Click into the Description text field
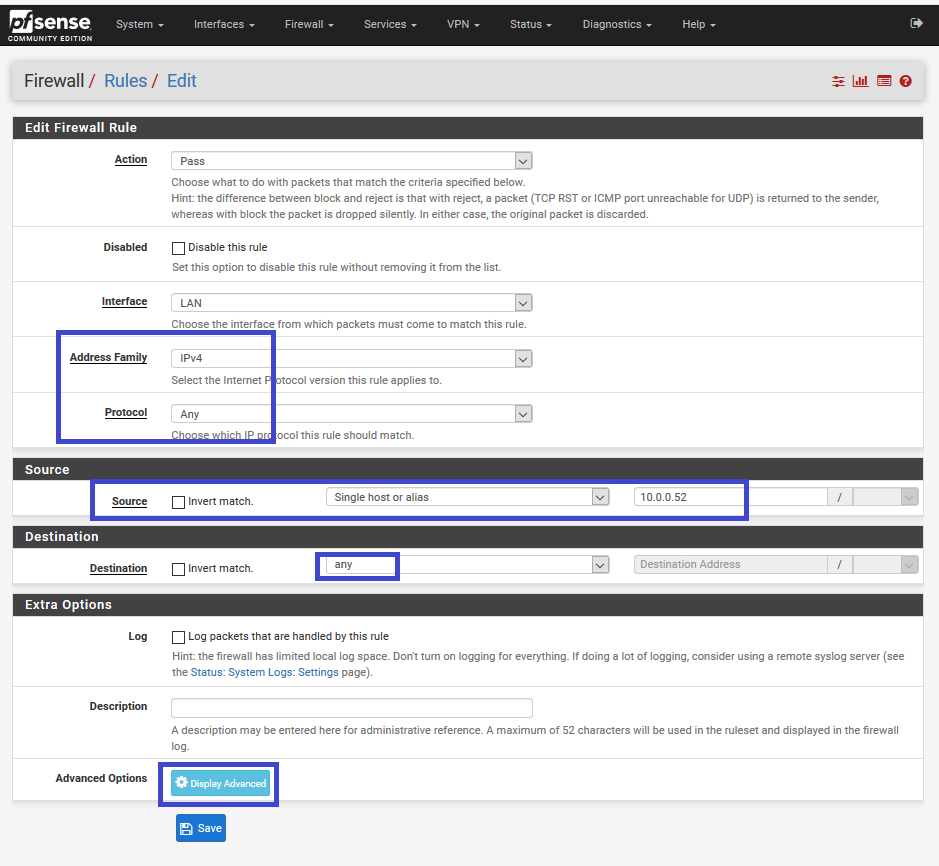The height and width of the screenshot is (866, 939). click(352, 707)
